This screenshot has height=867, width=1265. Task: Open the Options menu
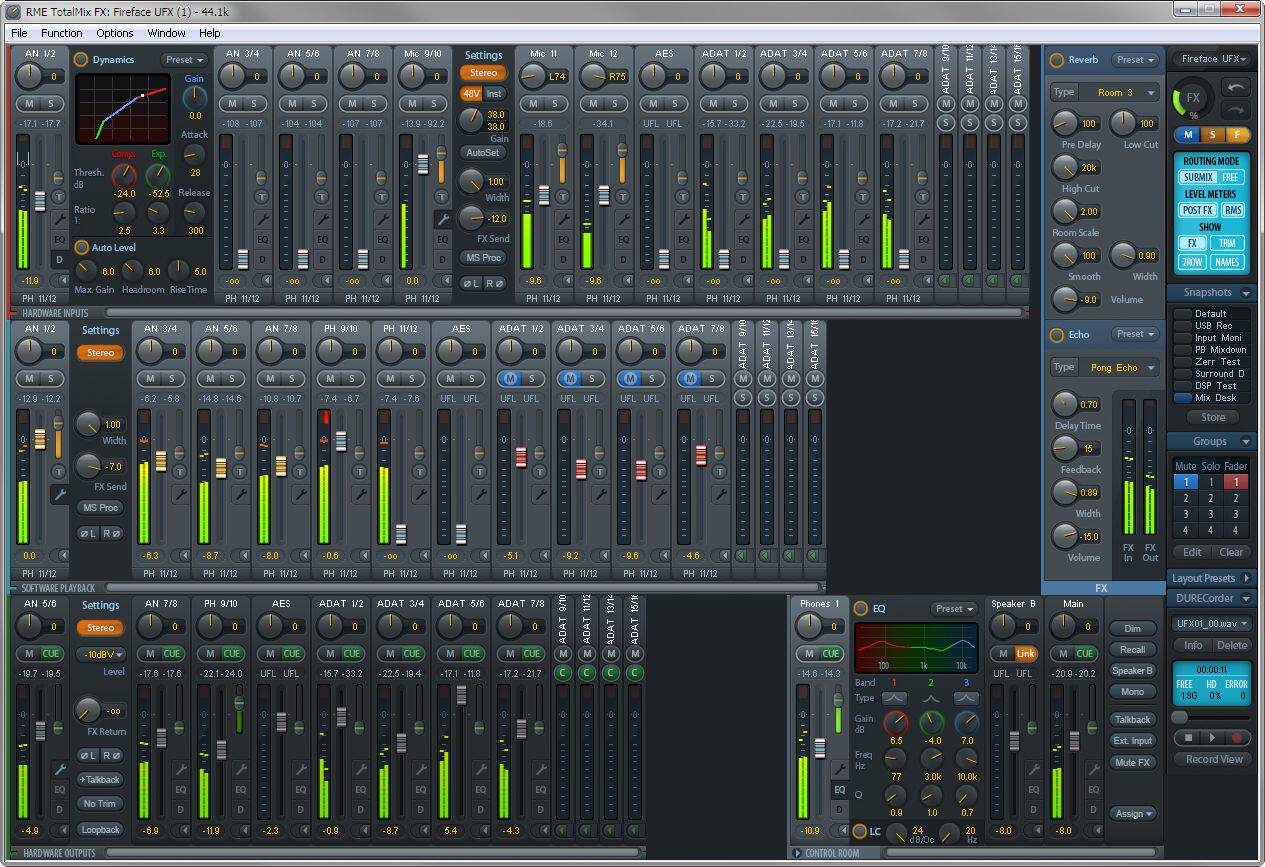click(115, 33)
